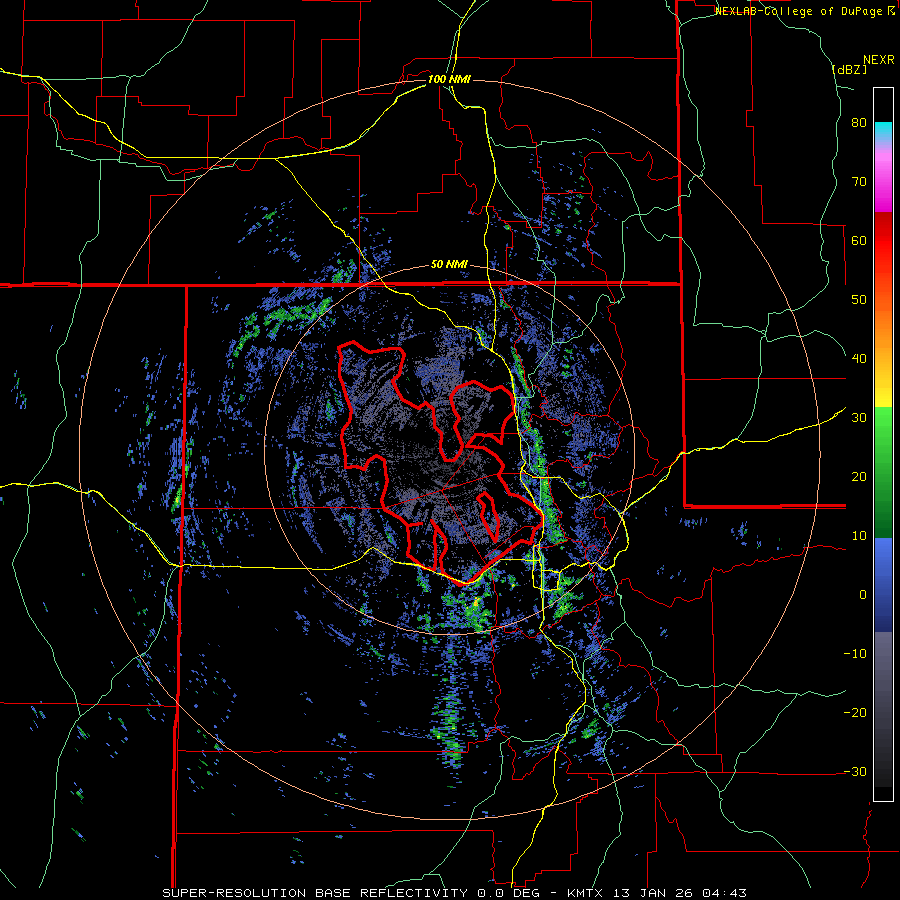
Task: Click the 40 value on dBZ scale
Action: (859, 359)
